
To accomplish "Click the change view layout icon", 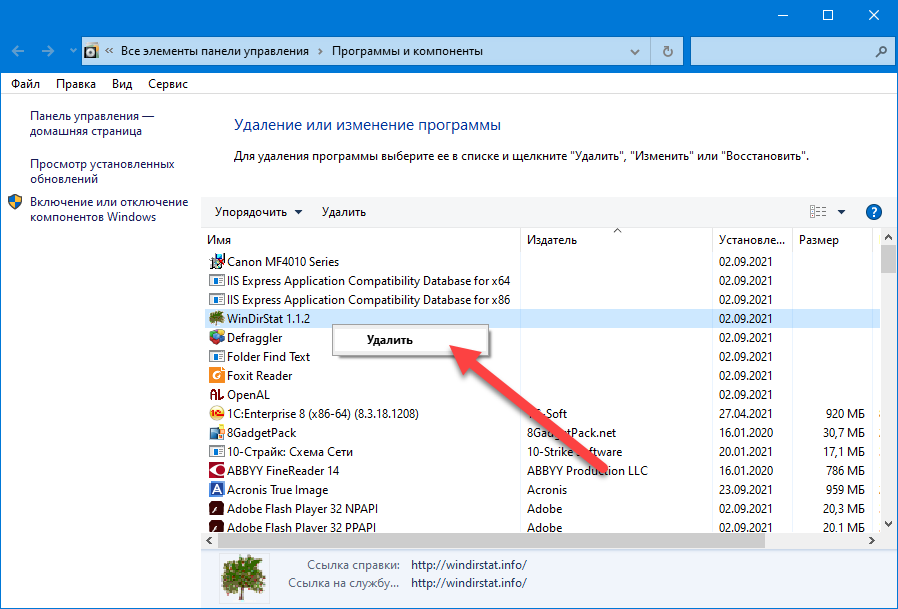I will [818, 212].
